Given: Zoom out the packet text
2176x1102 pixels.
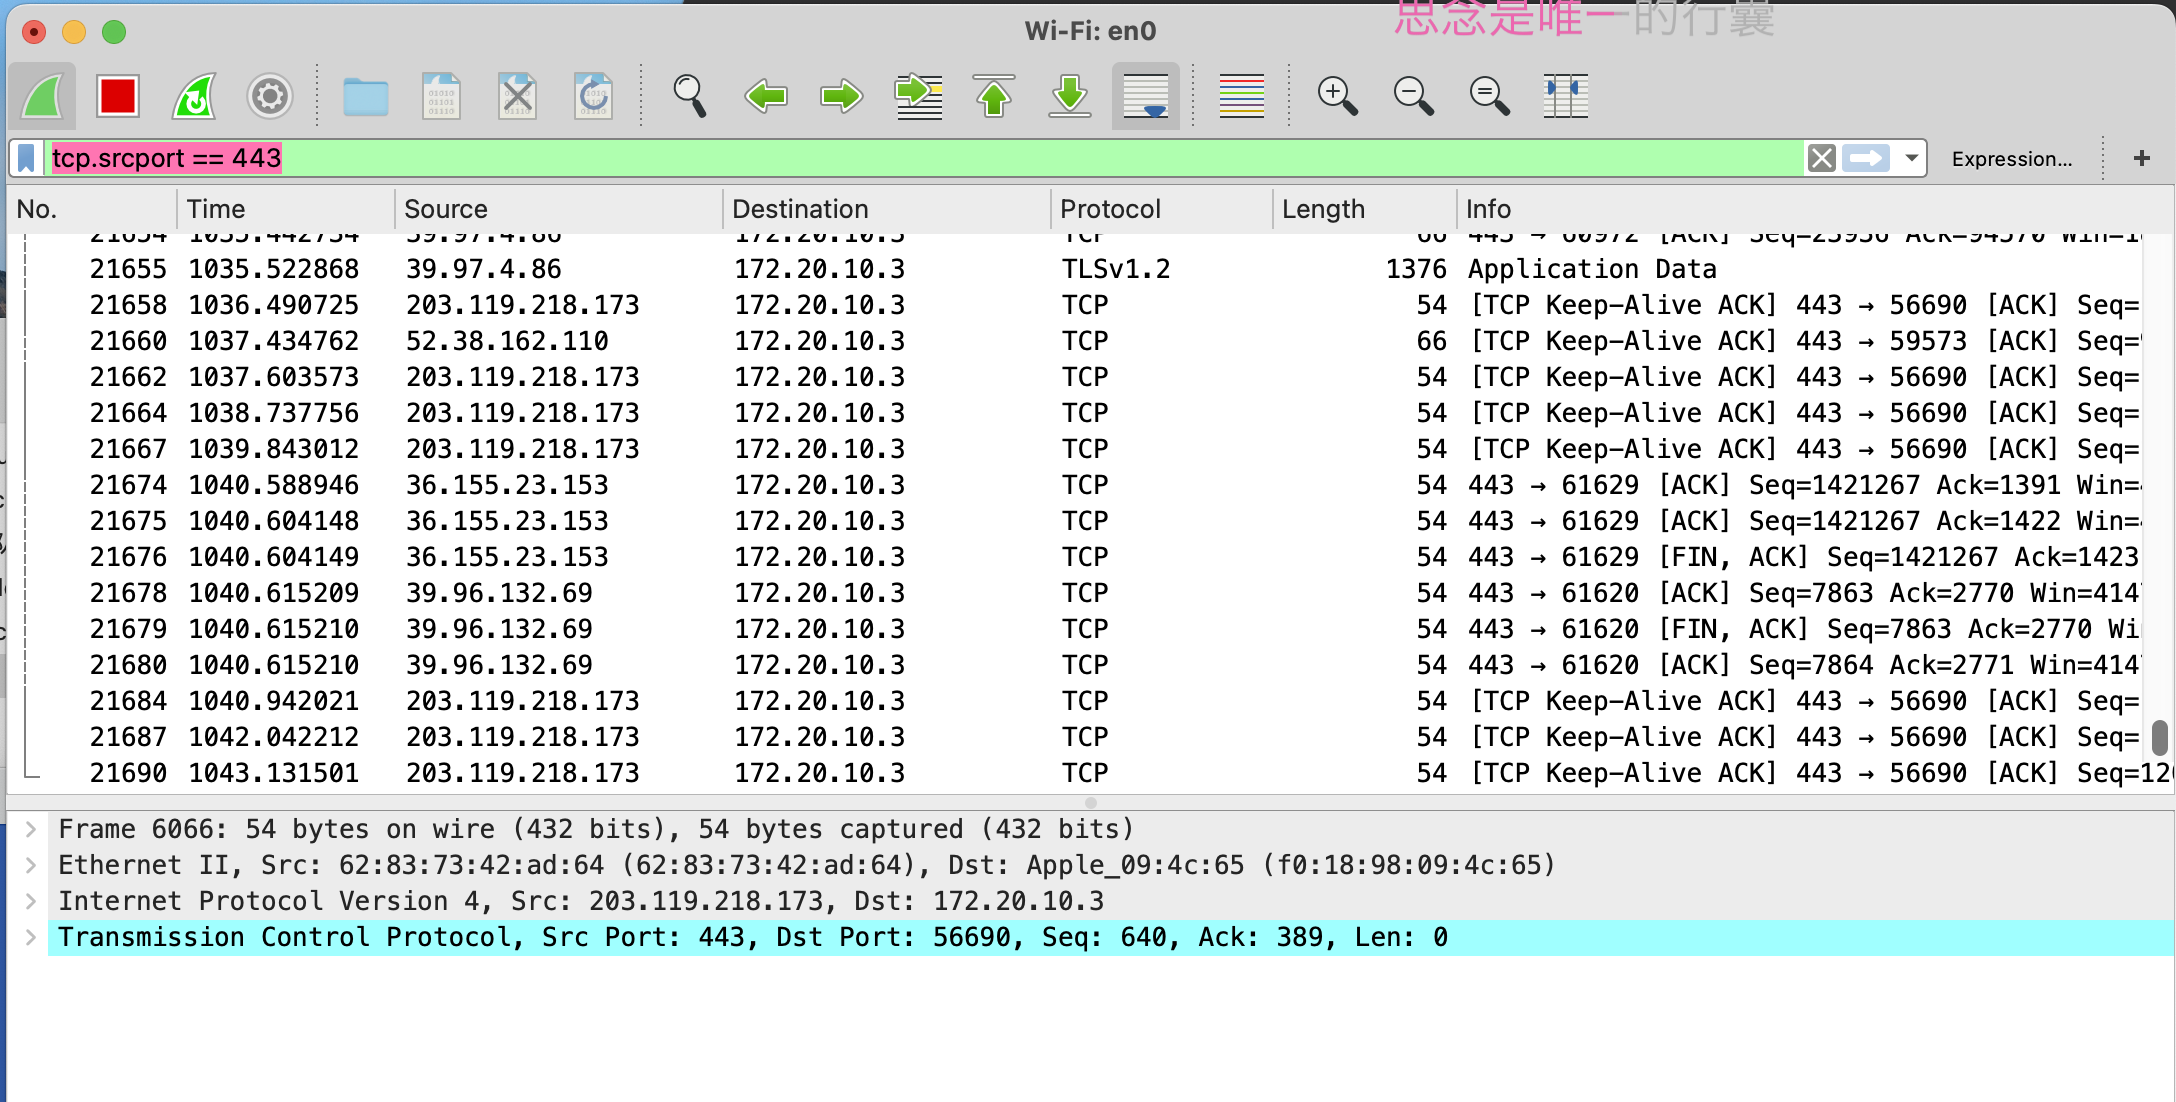Looking at the screenshot, I should tap(1413, 97).
